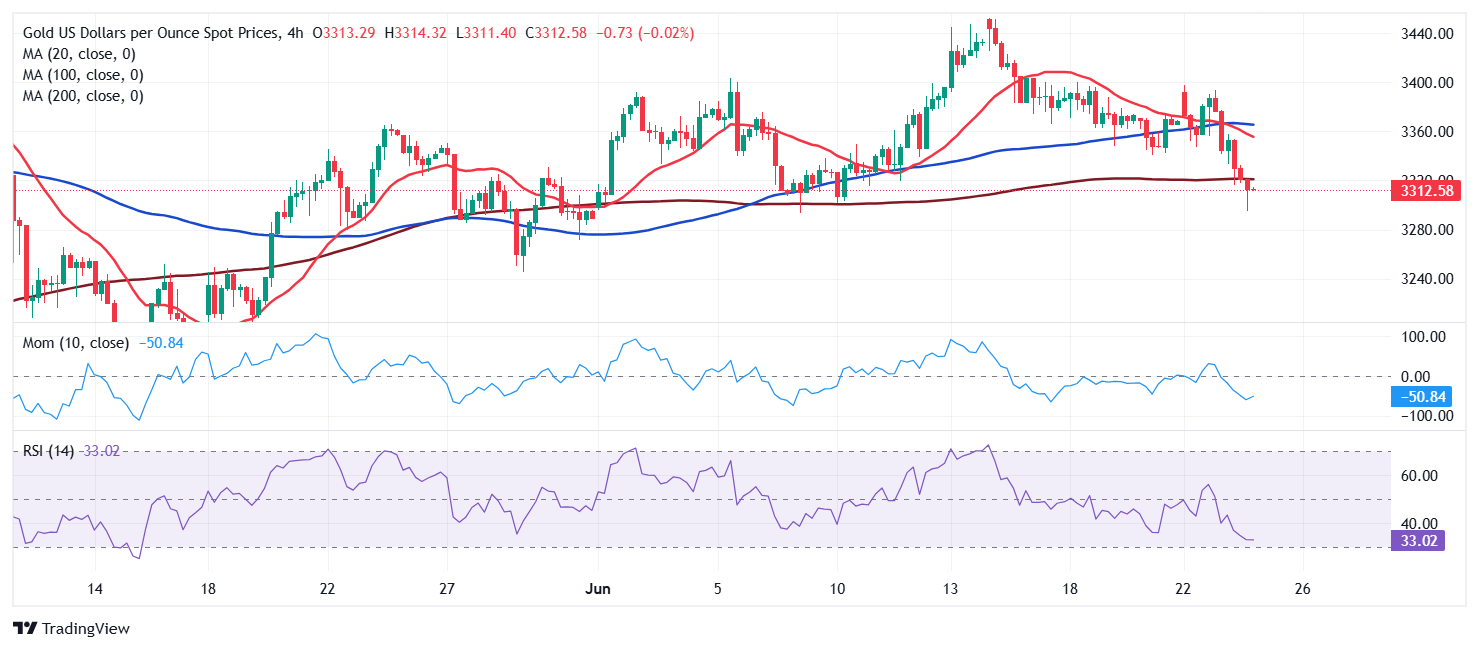Click the current price tag 3312.58
Screen dimensions: 1479x650
(x=1417, y=191)
